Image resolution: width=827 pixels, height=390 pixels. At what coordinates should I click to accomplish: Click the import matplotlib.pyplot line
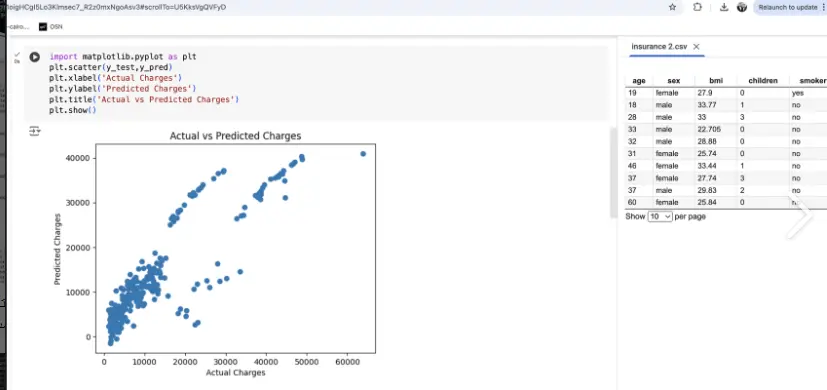122,56
